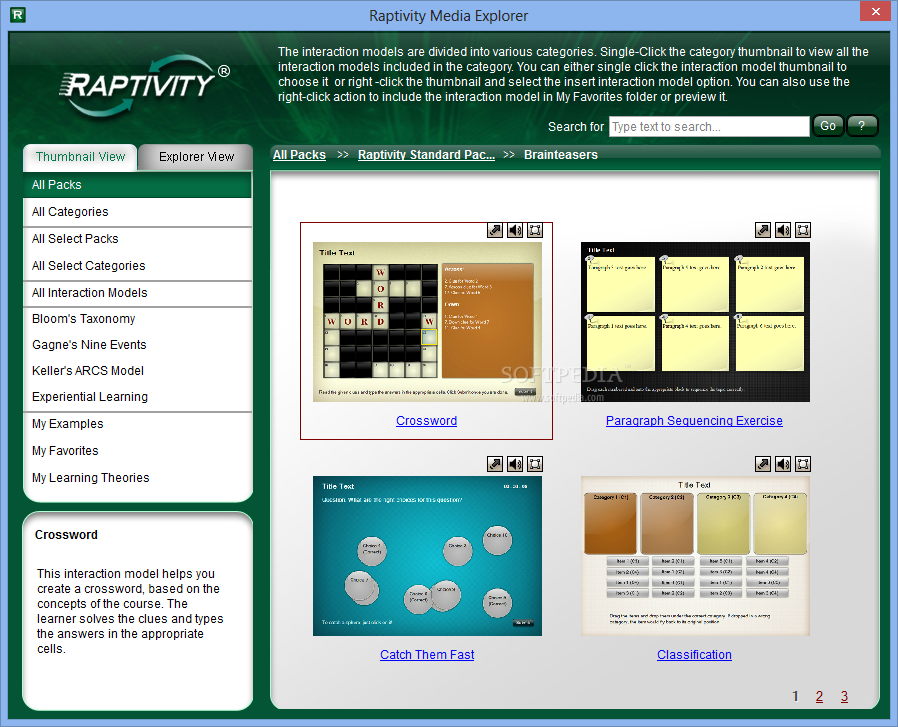Switch to Explorer View tab
This screenshot has height=727, width=898.
pyautogui.click(x=196, y=157)
